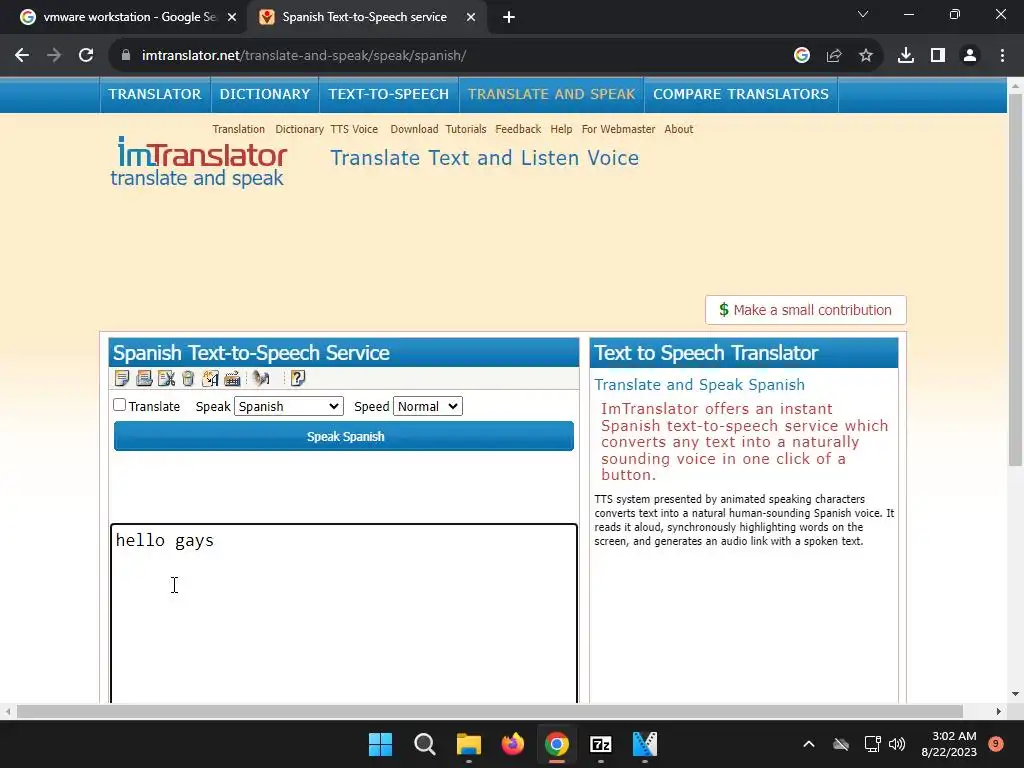The image size is (1024, 768).
Task: Click the paste text toolbar icon
Action: (144, 378)
